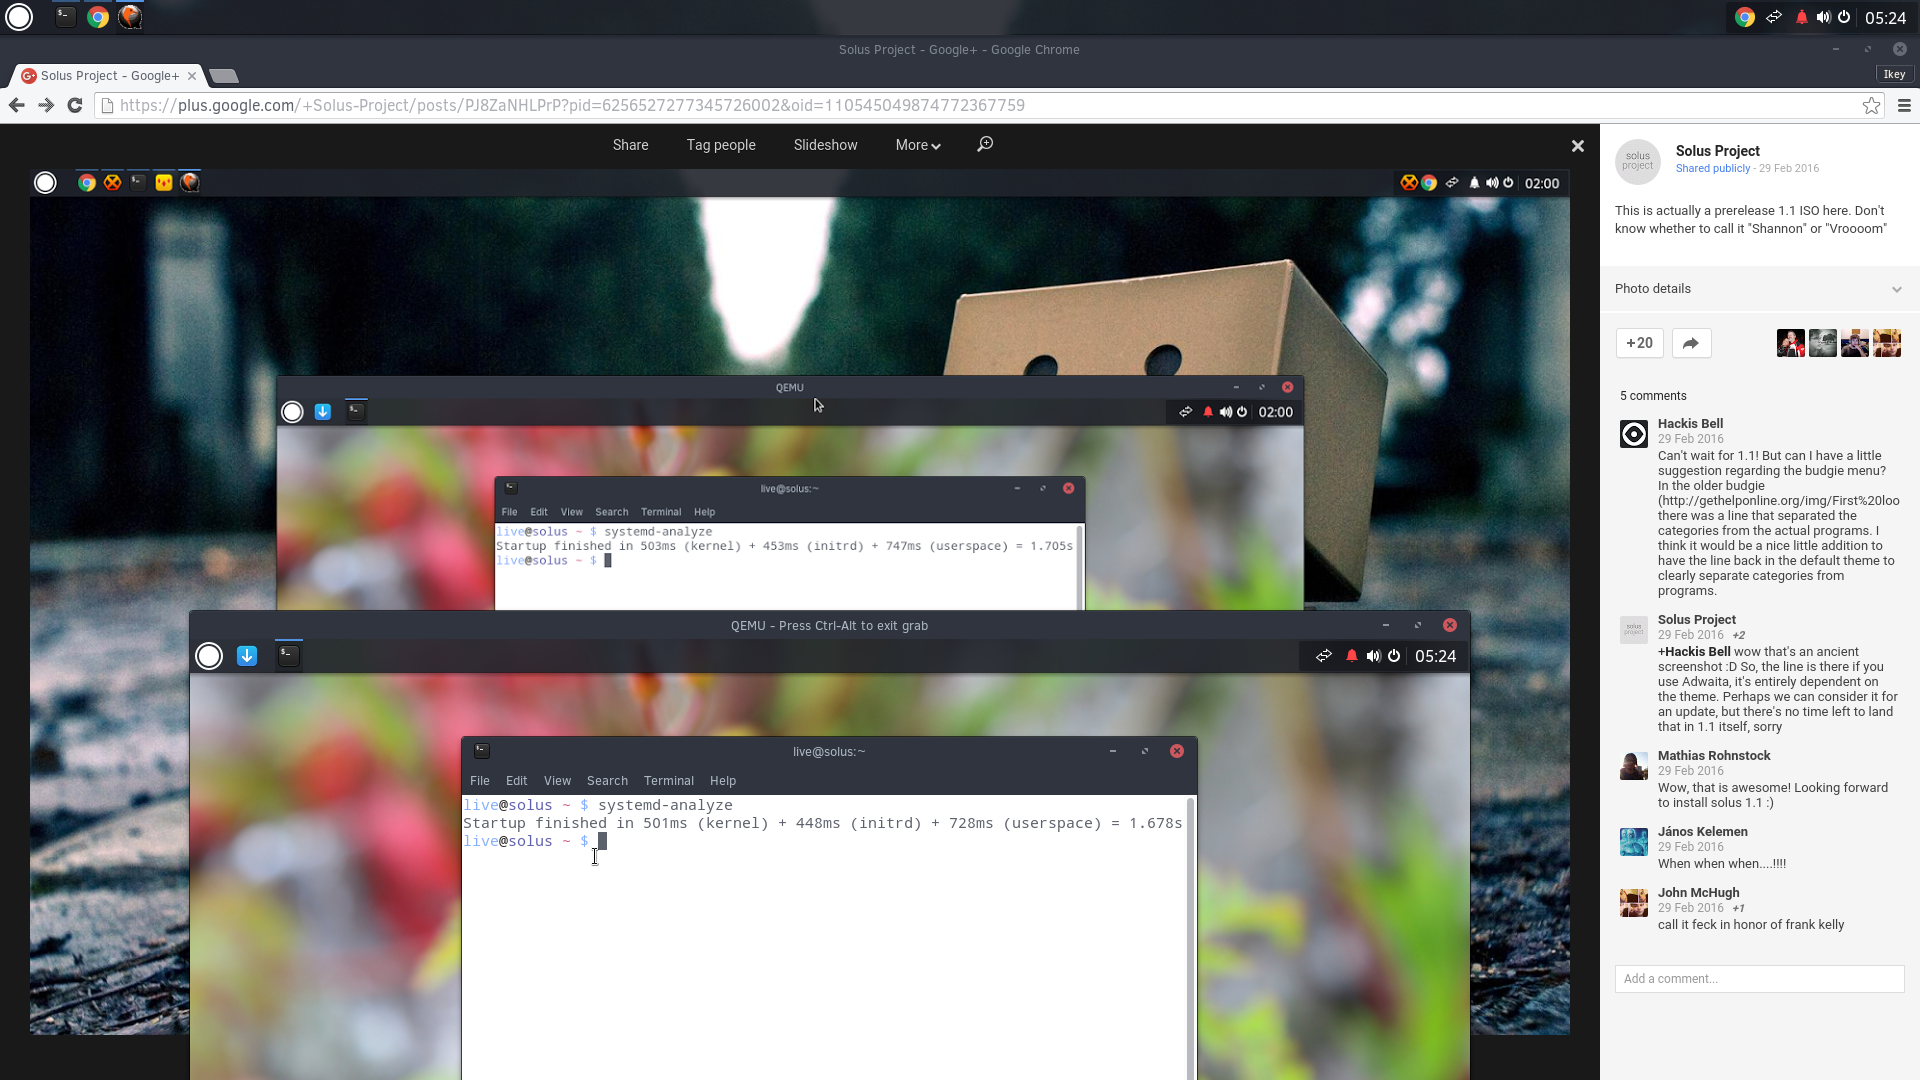The width and height of the screenshot is (1920, 1080).
Task: Open János Kelemen's profile name
Action: click(1702, 832)
